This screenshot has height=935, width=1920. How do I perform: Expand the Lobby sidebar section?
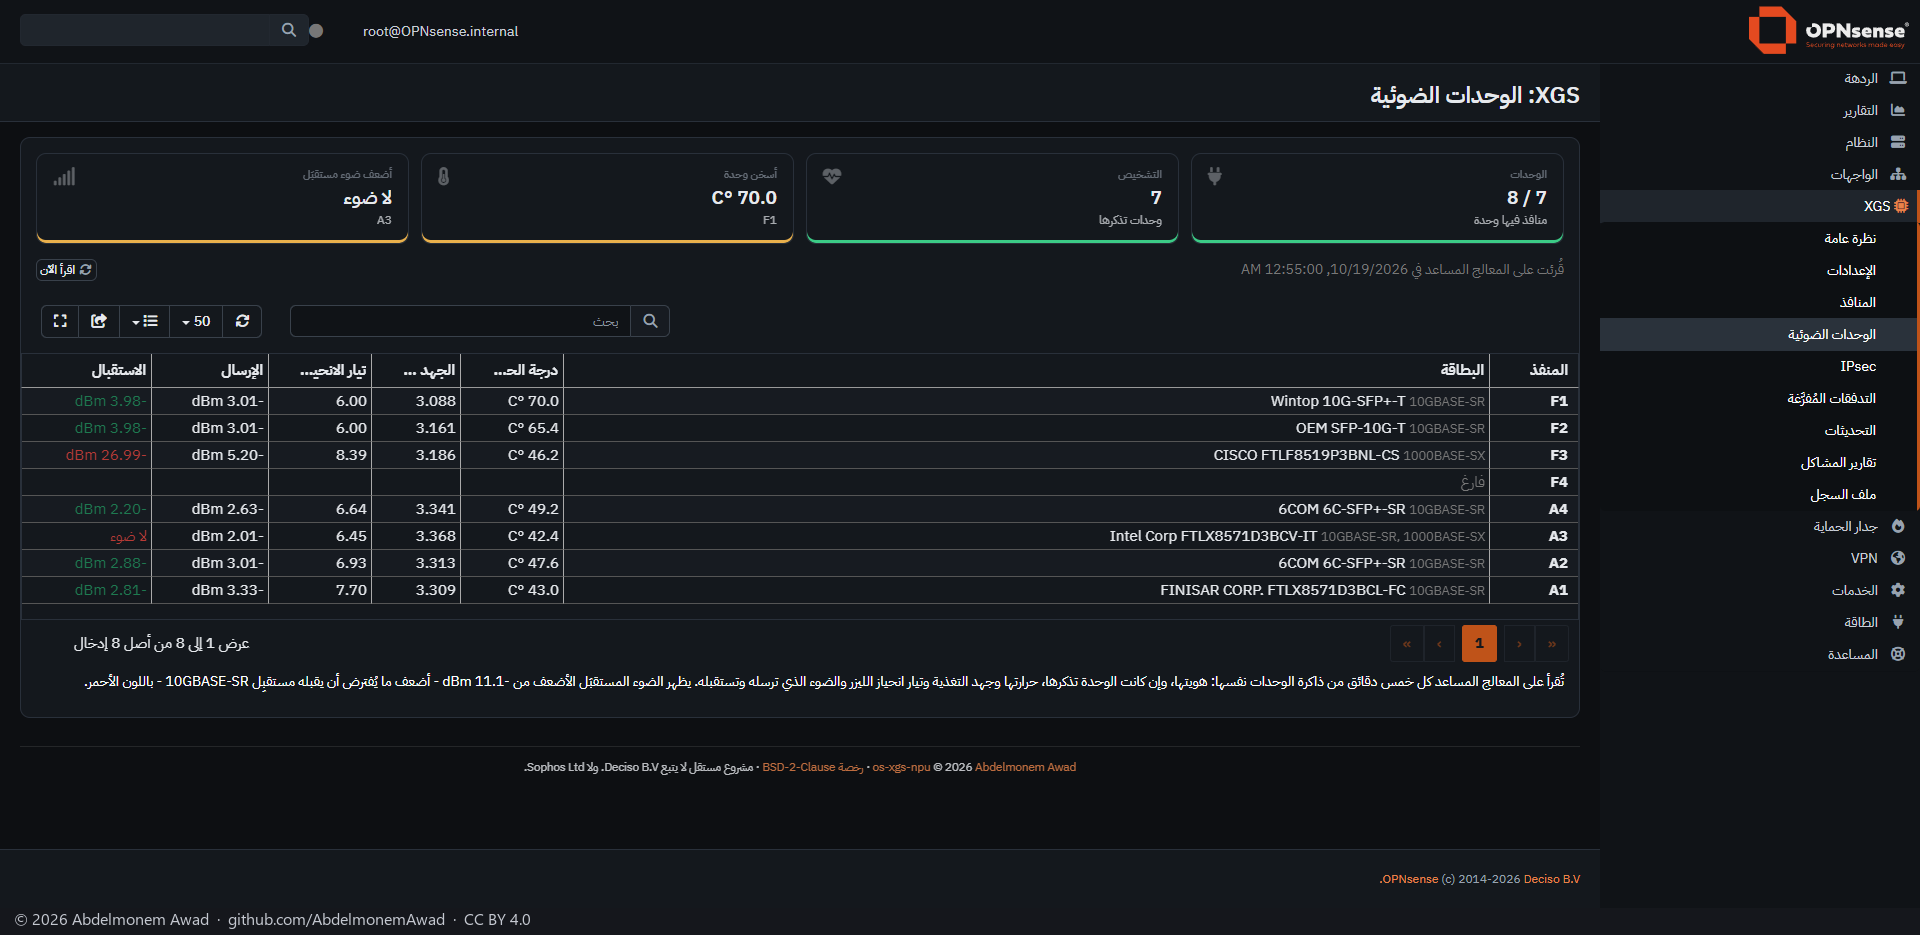[x=1760, y=78]
